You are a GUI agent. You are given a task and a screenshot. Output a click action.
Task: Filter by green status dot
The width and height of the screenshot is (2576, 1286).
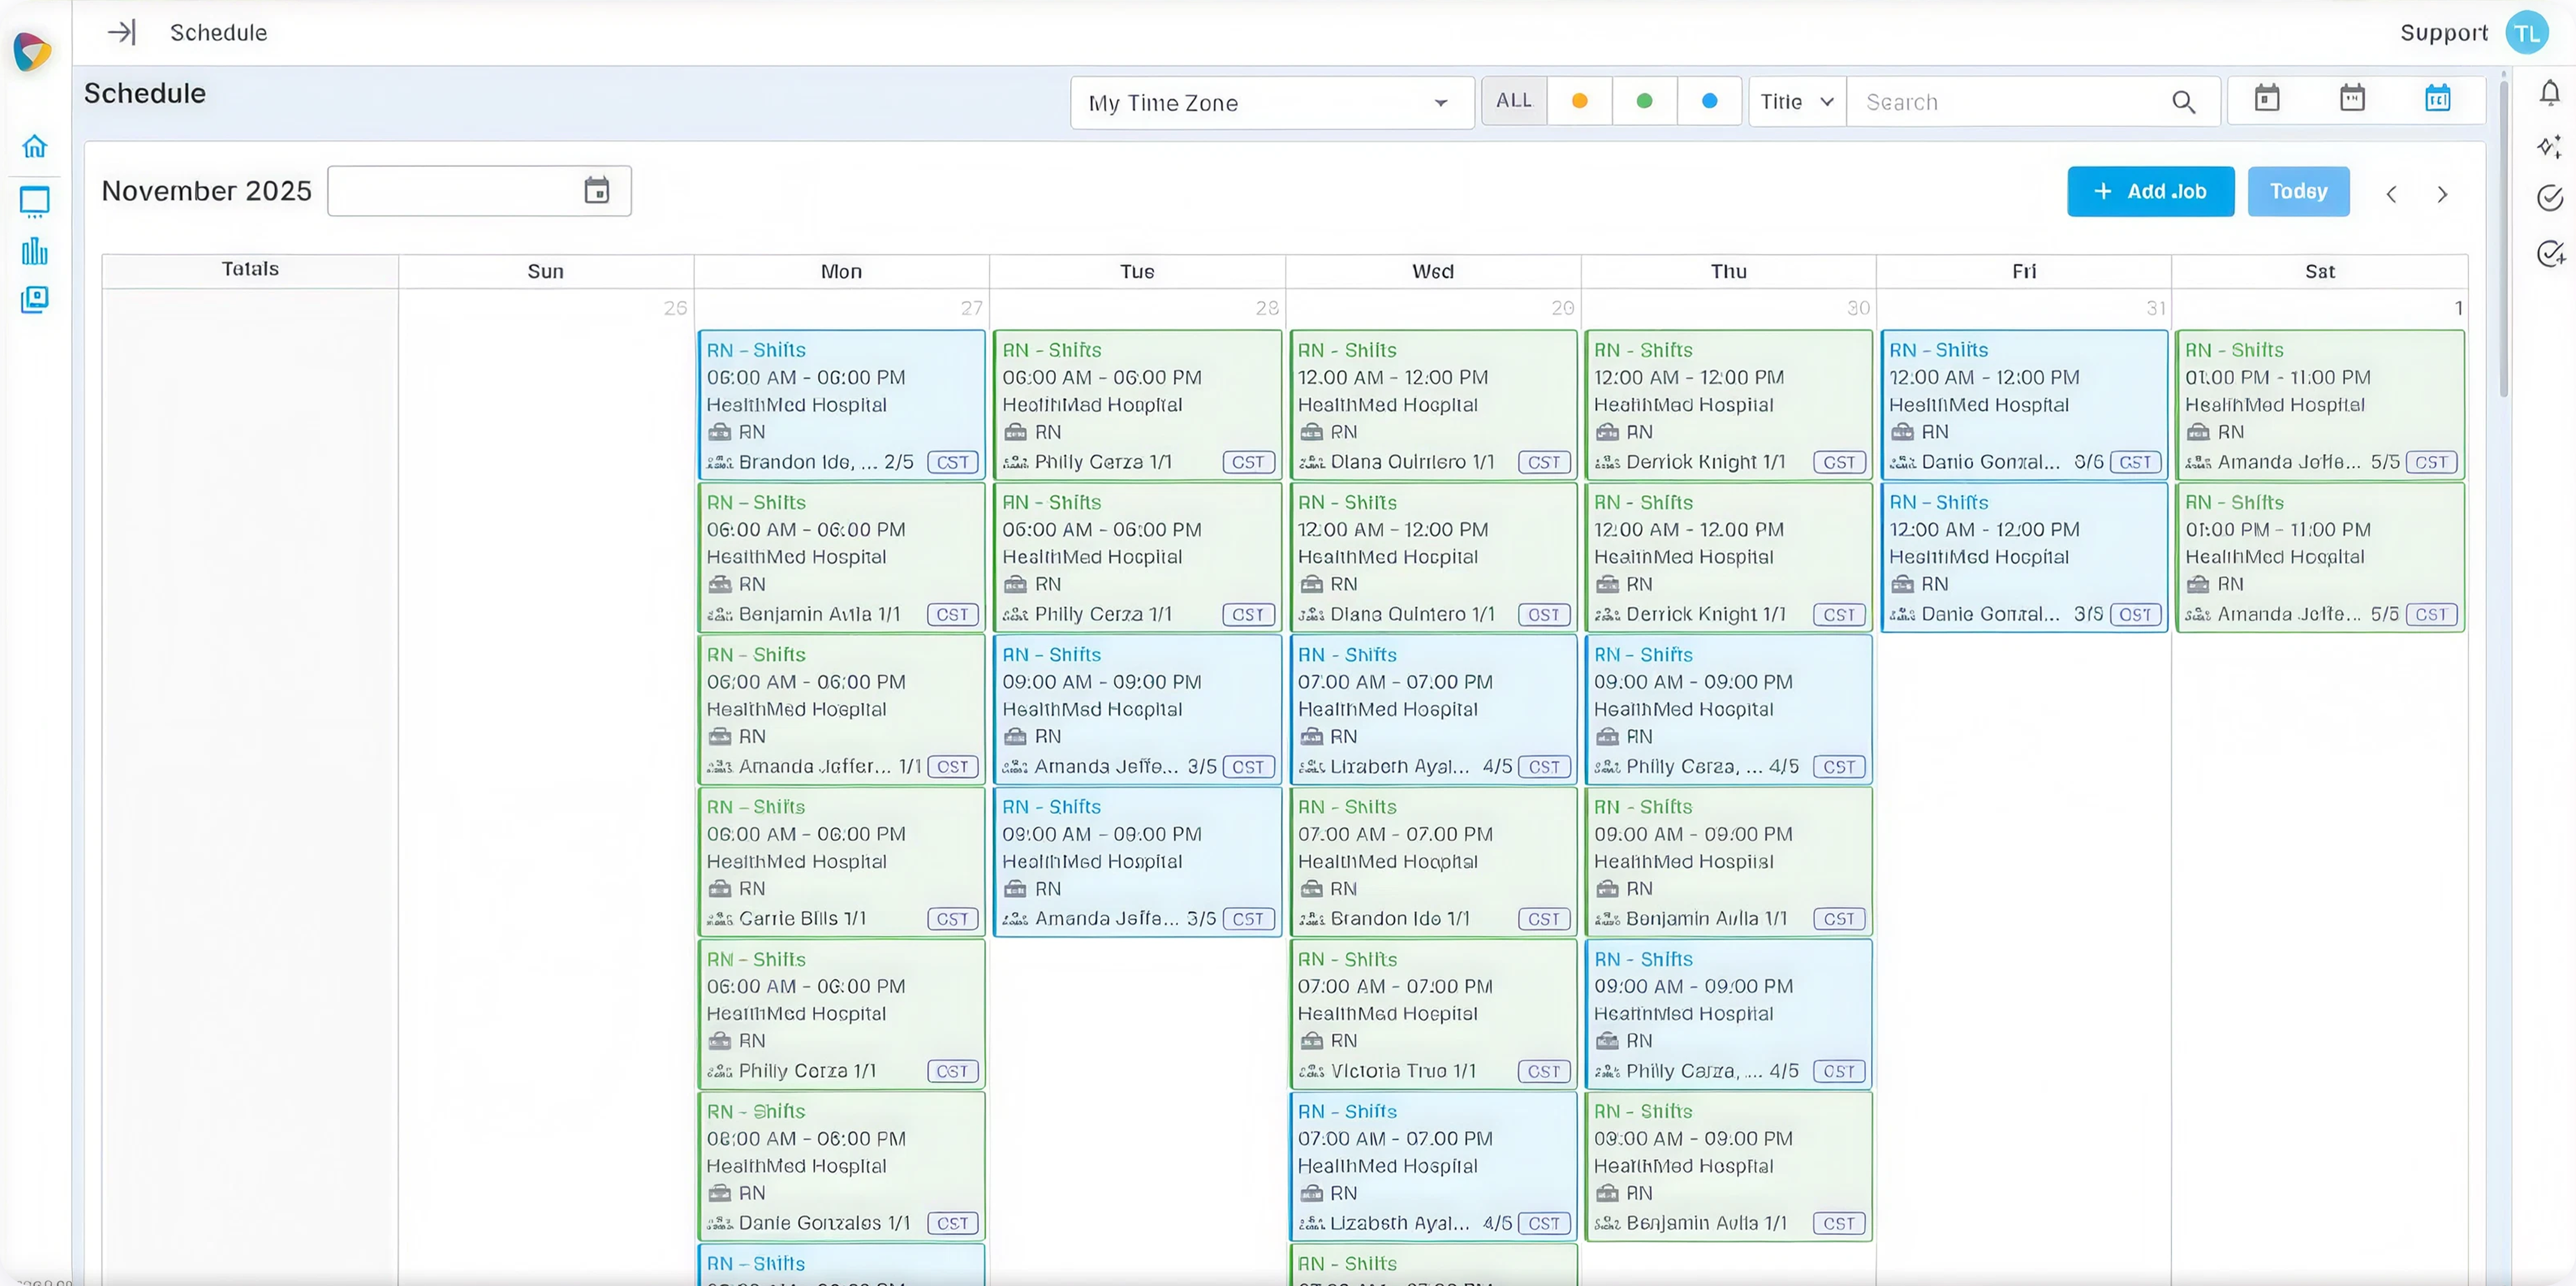pyautogui.click(x=1644, y=101)
